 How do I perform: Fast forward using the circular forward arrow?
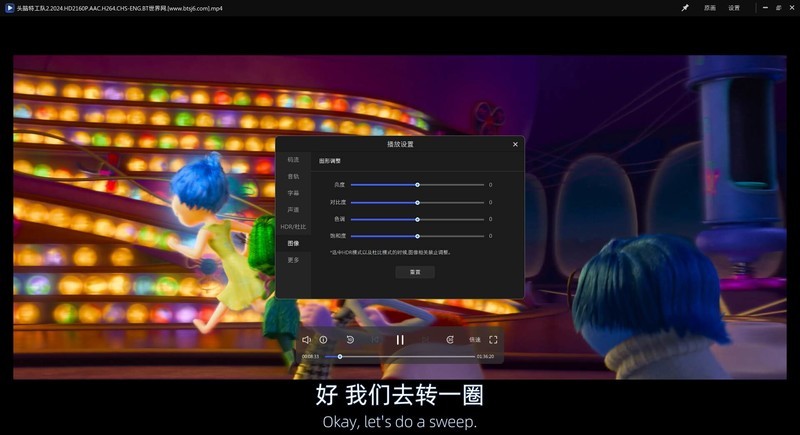[449, 340]
